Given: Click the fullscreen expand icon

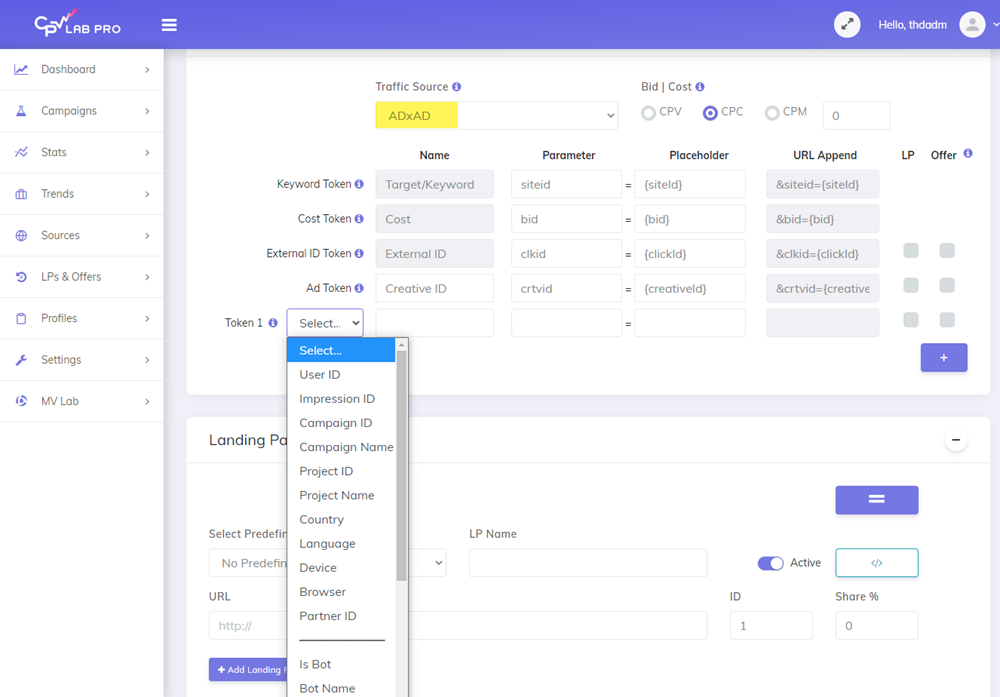Looking at the screenshot, I should point(847,25).
